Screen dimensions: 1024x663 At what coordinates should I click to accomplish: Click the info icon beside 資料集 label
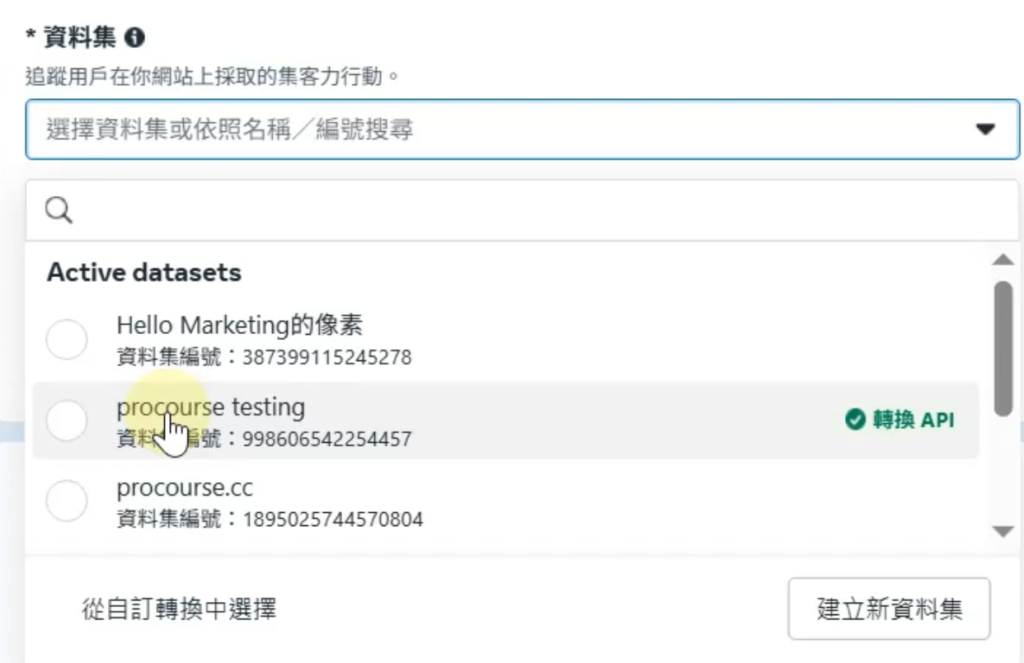coord(135,38)
